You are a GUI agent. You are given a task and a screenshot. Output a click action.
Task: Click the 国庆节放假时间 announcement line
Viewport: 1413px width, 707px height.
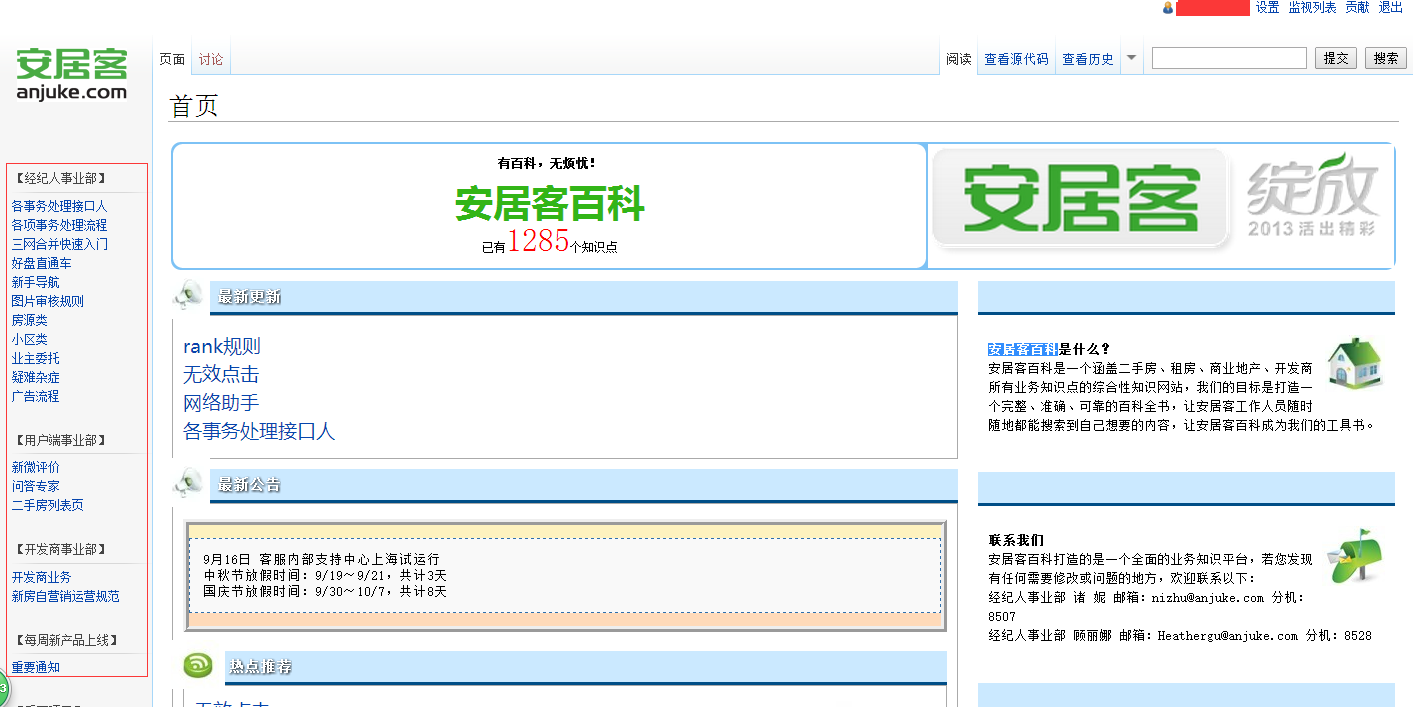click(325, 591)
